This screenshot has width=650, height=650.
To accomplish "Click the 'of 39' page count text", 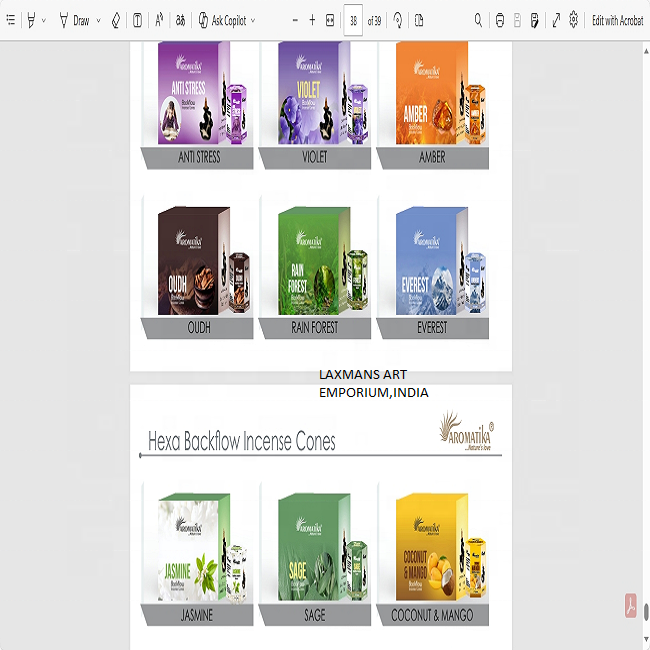I will [x=374, y=21].
